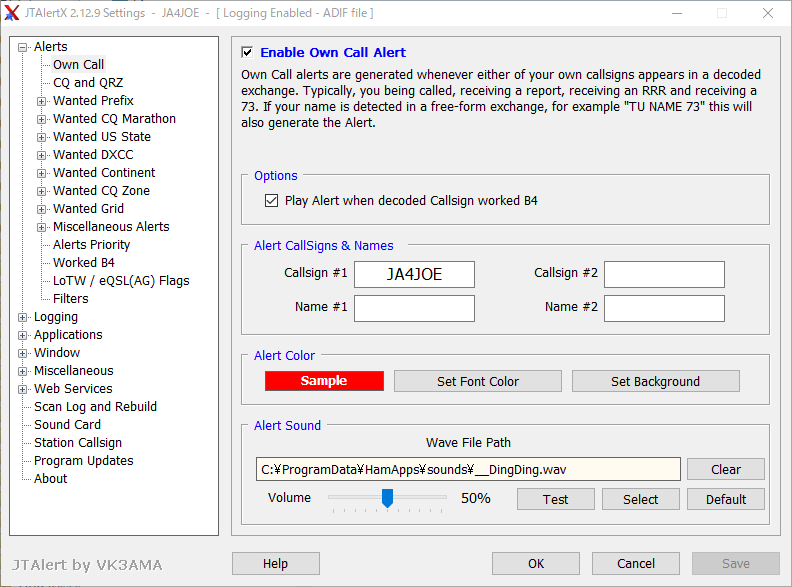Image resolution: width=792 pixels, height=587 pixels.
Task: Select the Worked B4 tree item
Action: (84, 263)
